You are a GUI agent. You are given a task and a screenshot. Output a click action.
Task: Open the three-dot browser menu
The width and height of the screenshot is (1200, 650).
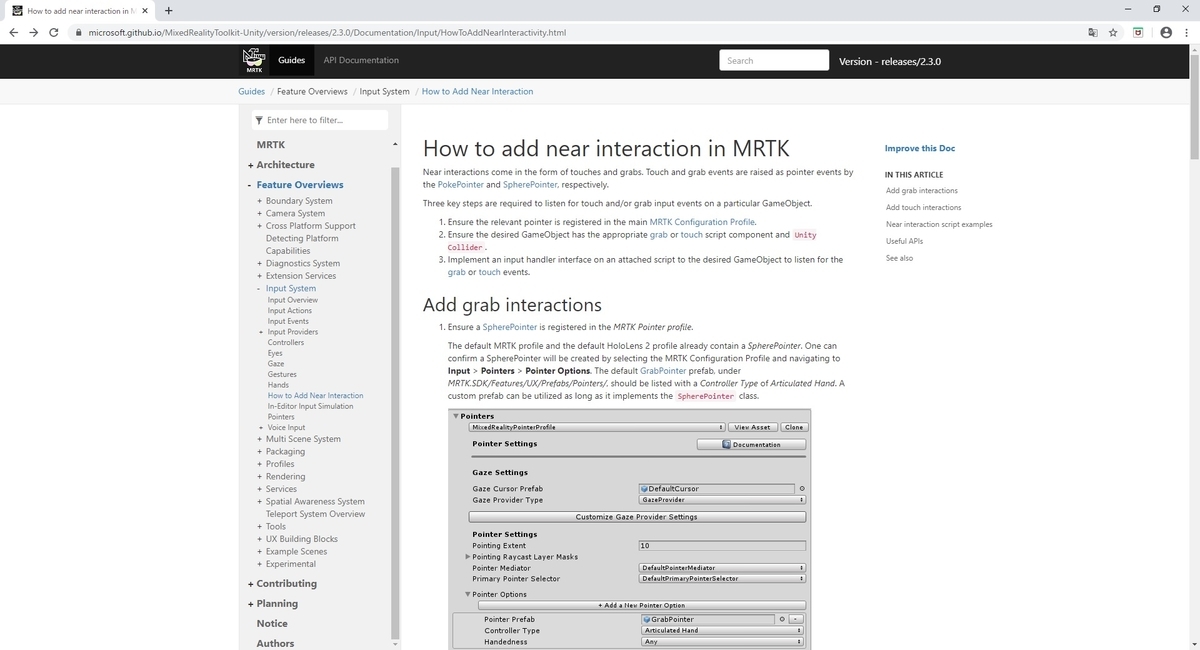point(1186,32)
